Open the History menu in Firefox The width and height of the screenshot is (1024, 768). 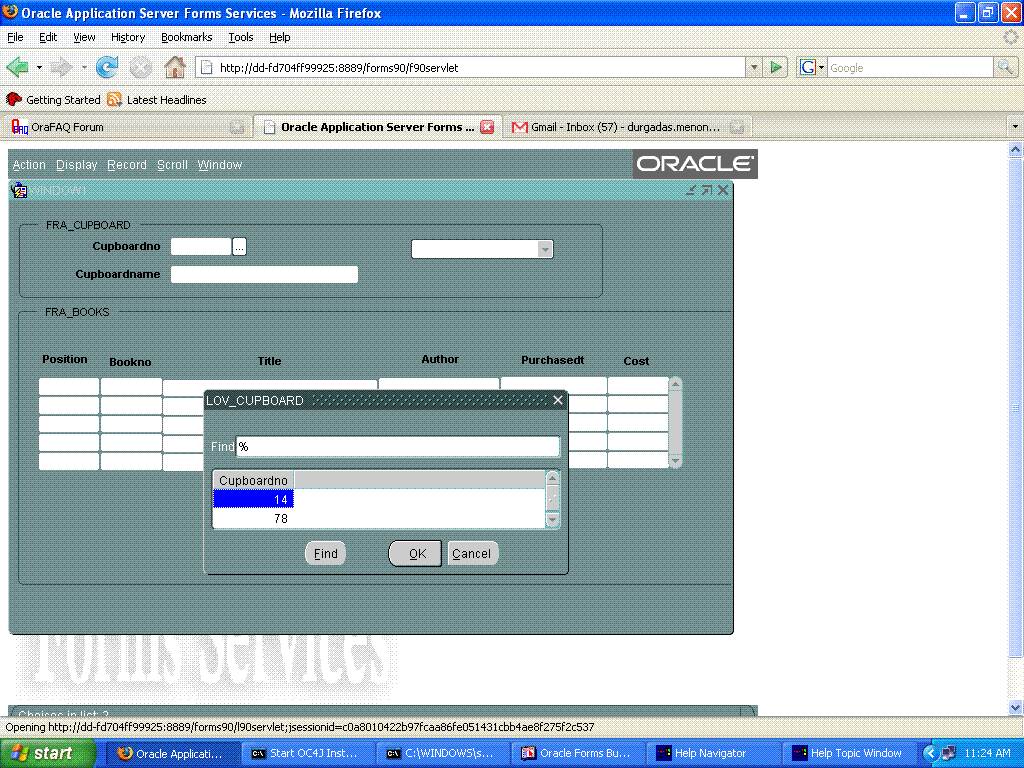point(128,37)
